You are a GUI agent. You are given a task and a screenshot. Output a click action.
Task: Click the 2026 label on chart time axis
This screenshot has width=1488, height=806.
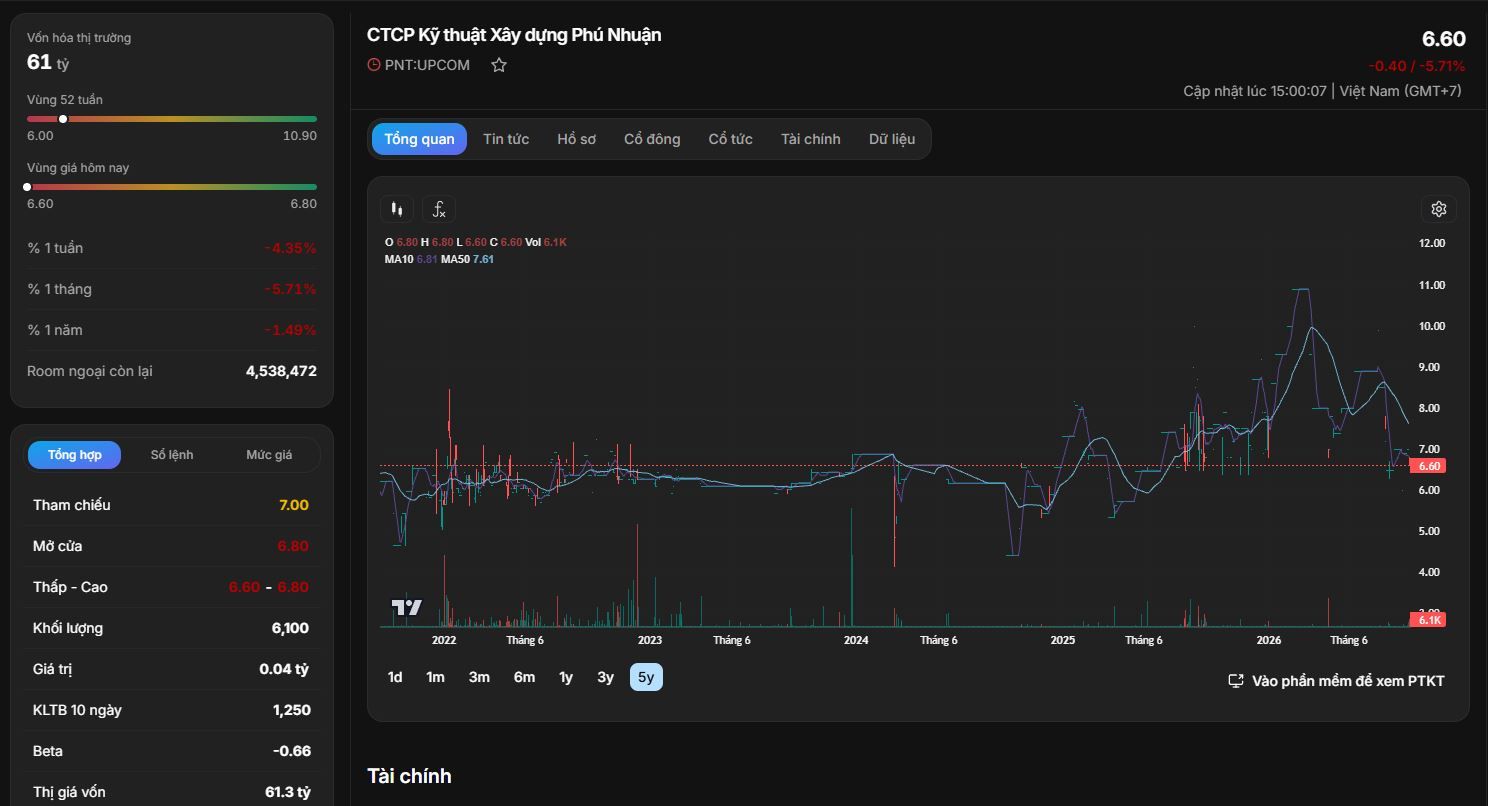tap(1268, 640)
